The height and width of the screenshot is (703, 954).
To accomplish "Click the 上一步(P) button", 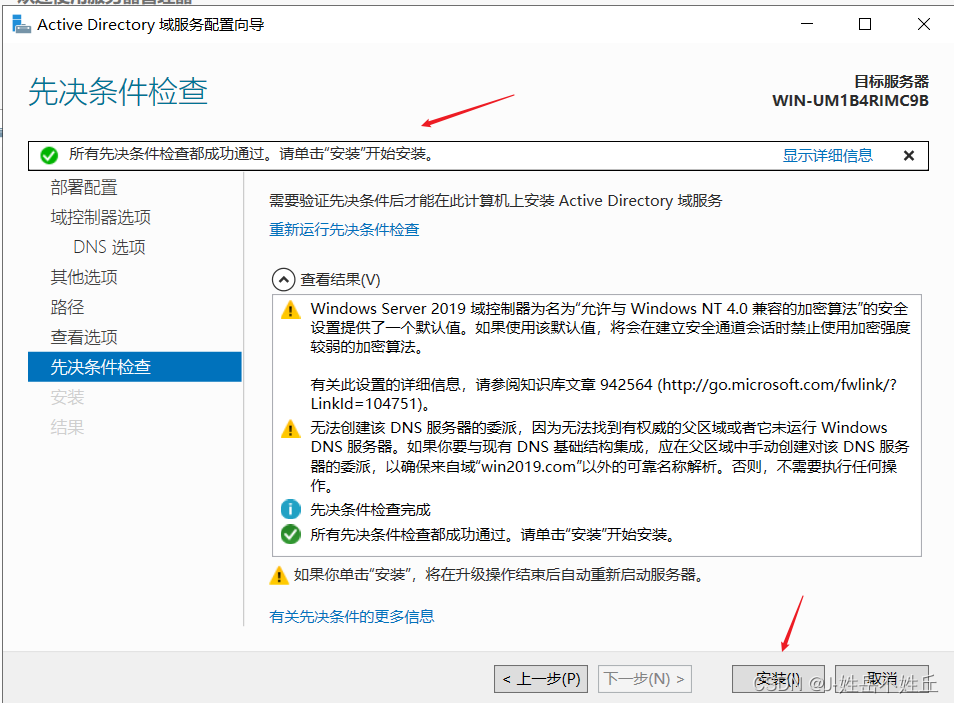I will pos(541,679).
